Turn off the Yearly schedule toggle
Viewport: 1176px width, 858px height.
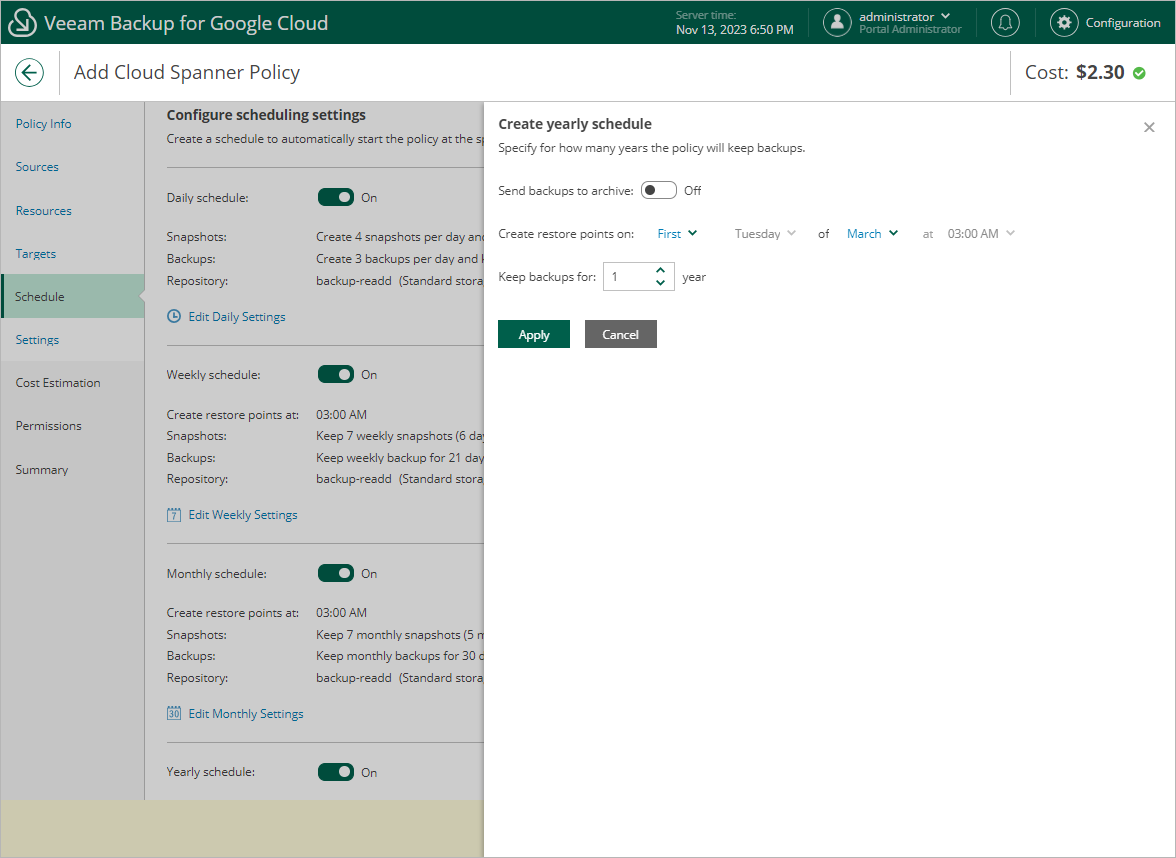336,772
